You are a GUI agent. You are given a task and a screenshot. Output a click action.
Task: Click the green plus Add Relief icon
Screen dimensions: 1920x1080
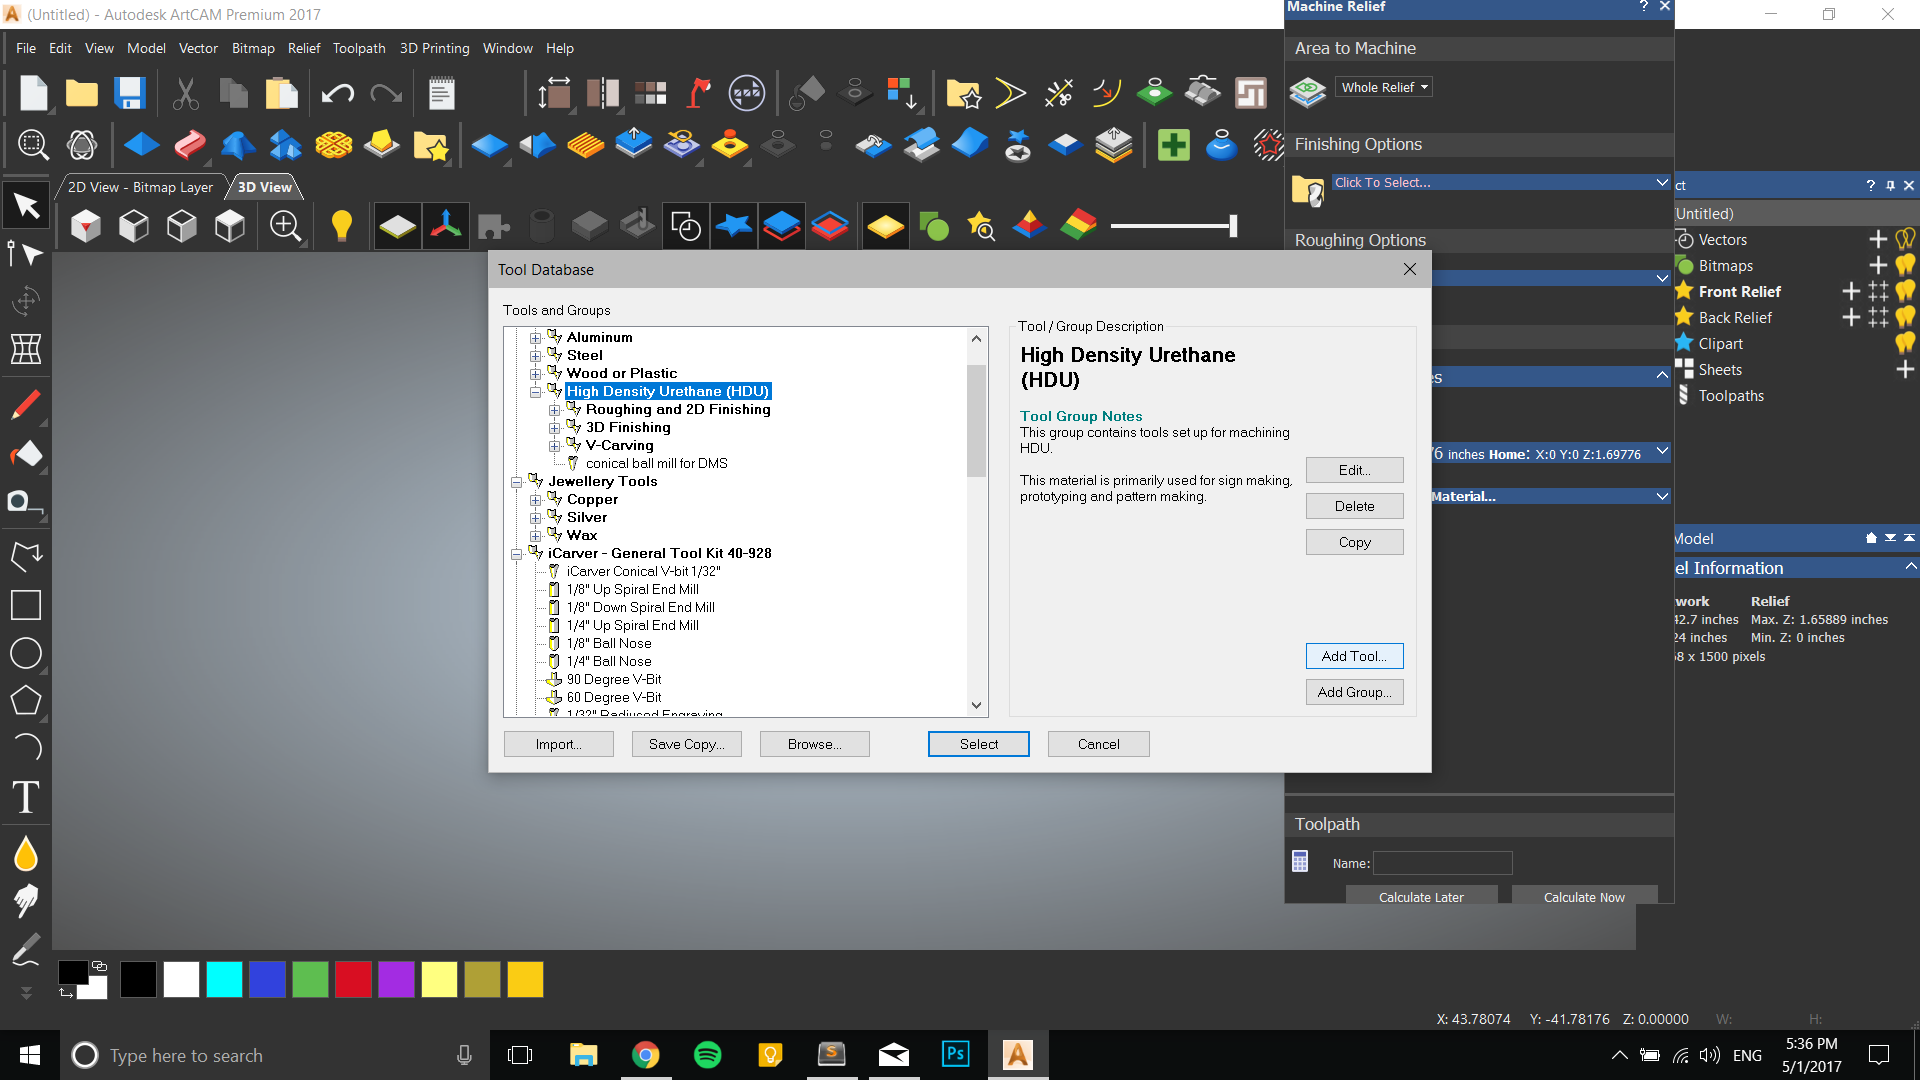point(1173,145)
